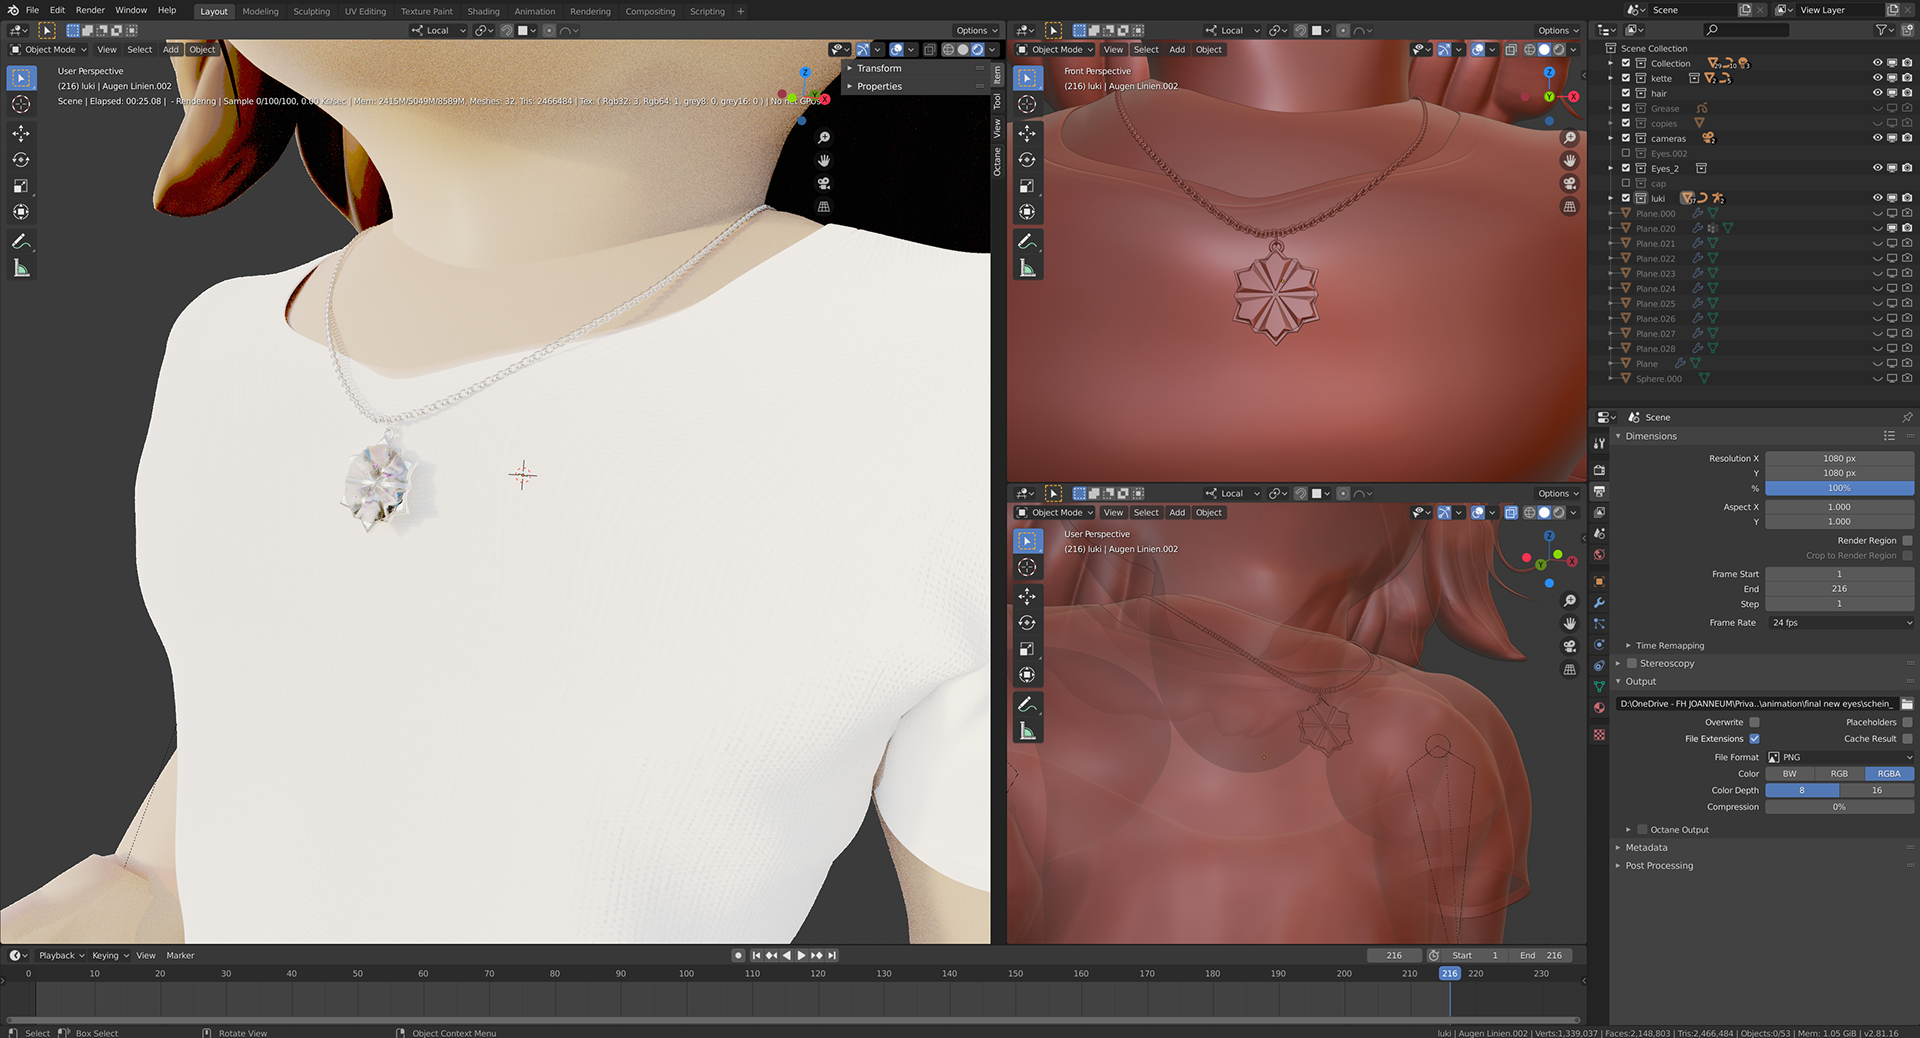
Task: Select the Scale tool in left viewport
Action: [21, 186]
